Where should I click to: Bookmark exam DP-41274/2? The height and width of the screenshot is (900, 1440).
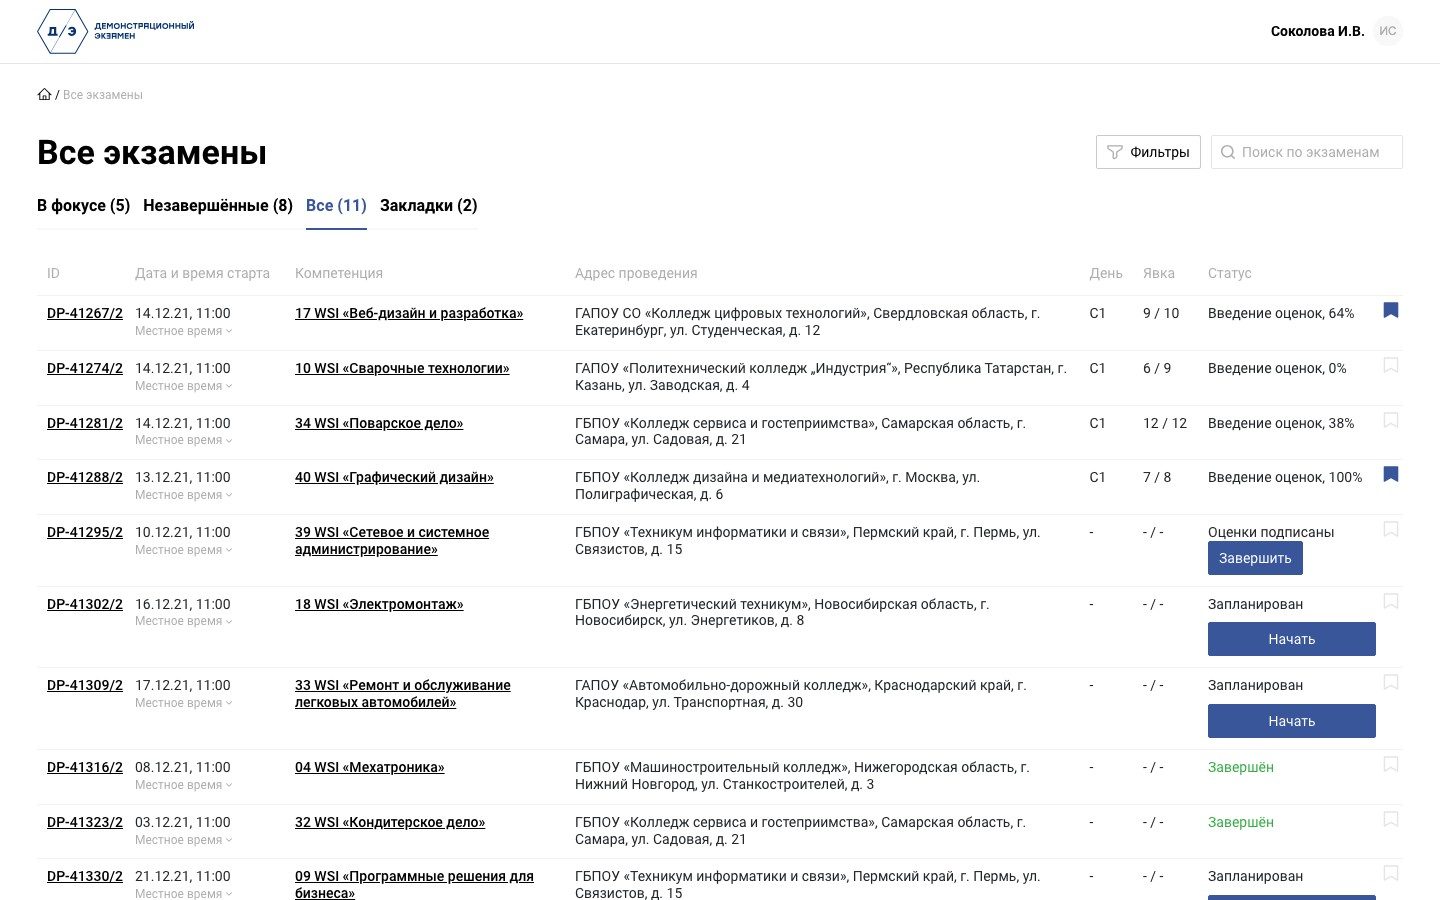coord(1391,366)
